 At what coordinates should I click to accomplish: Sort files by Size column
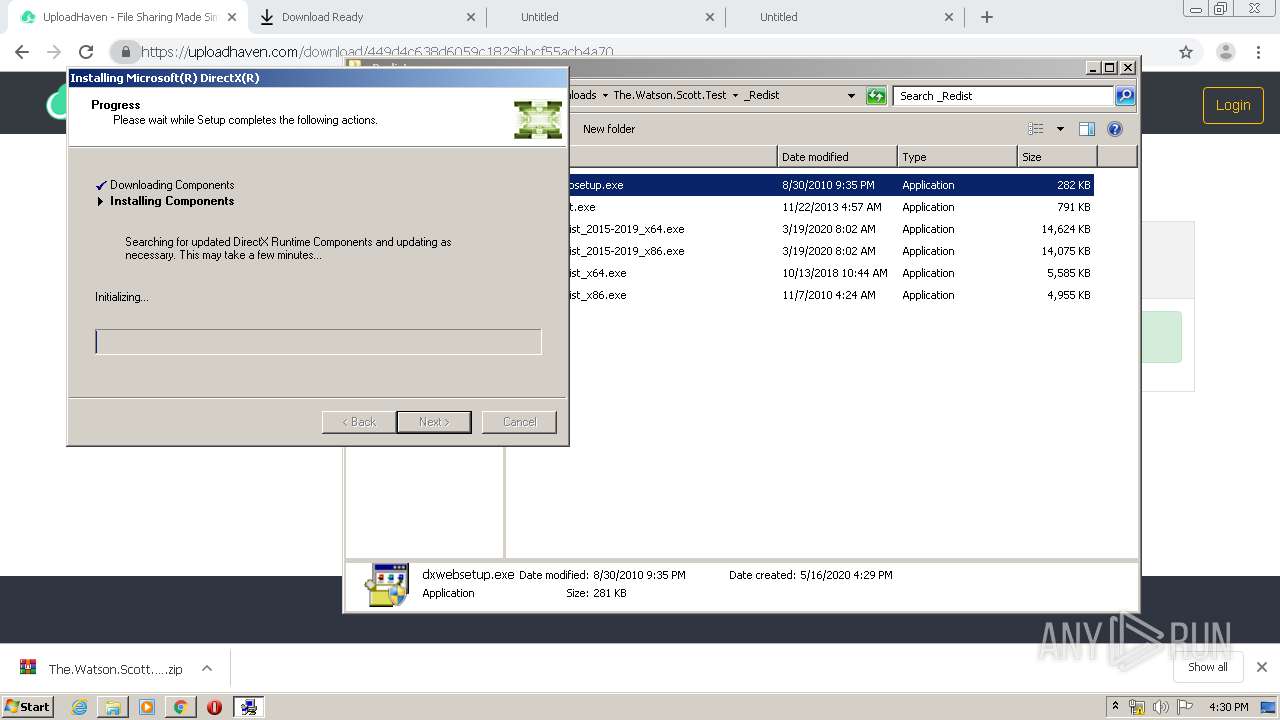pyautogui.click(x=1057, y=157)
